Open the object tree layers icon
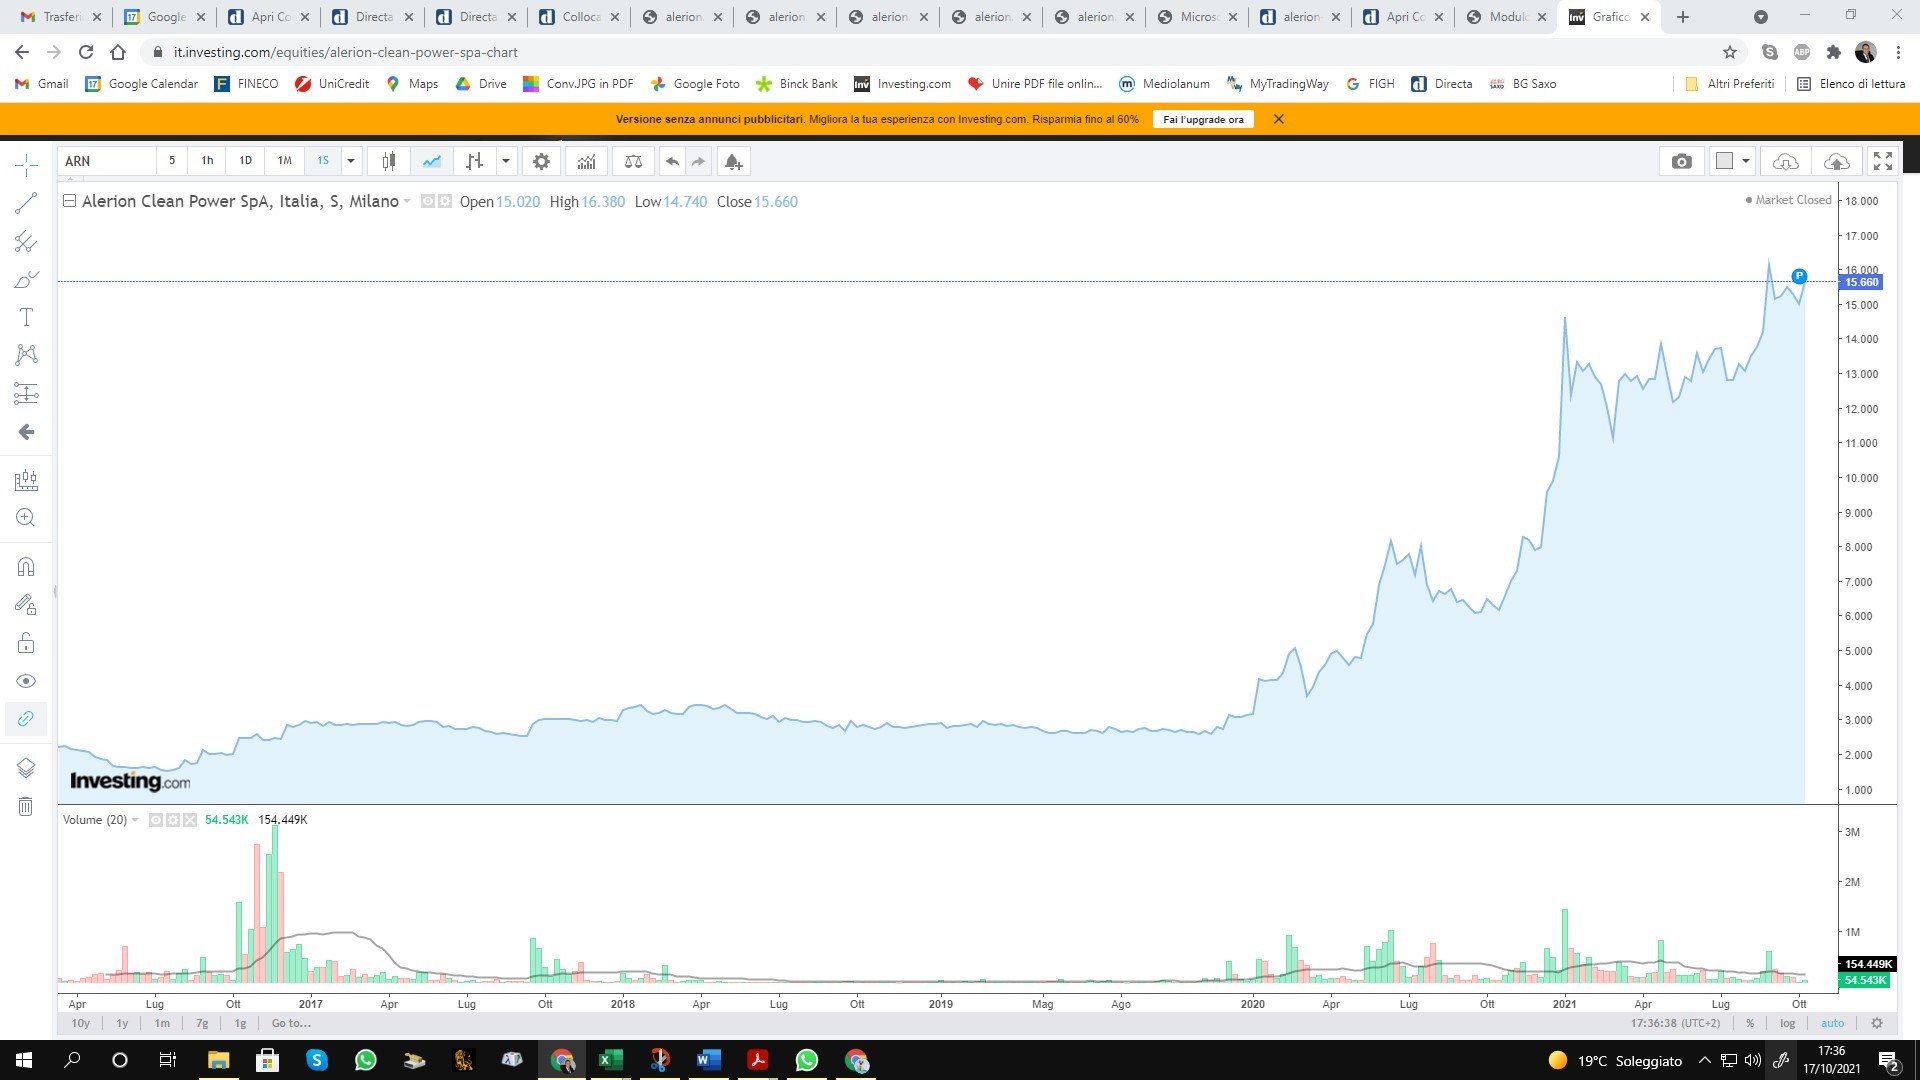 (x=26, y=767)
